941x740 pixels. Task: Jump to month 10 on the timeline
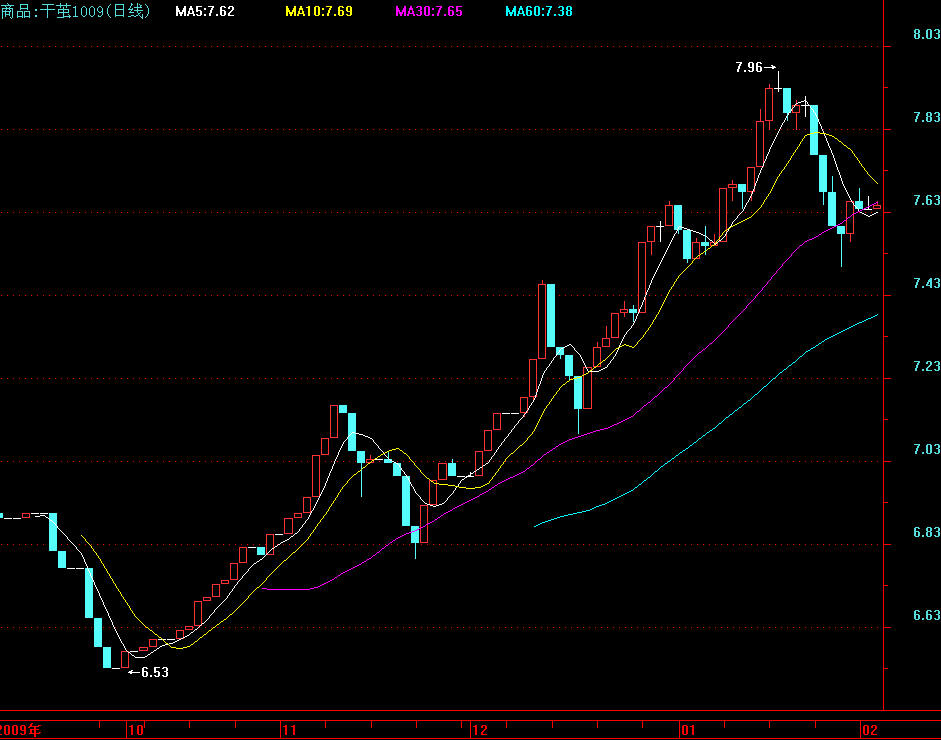pyautogui.click(x=137, y=730)
